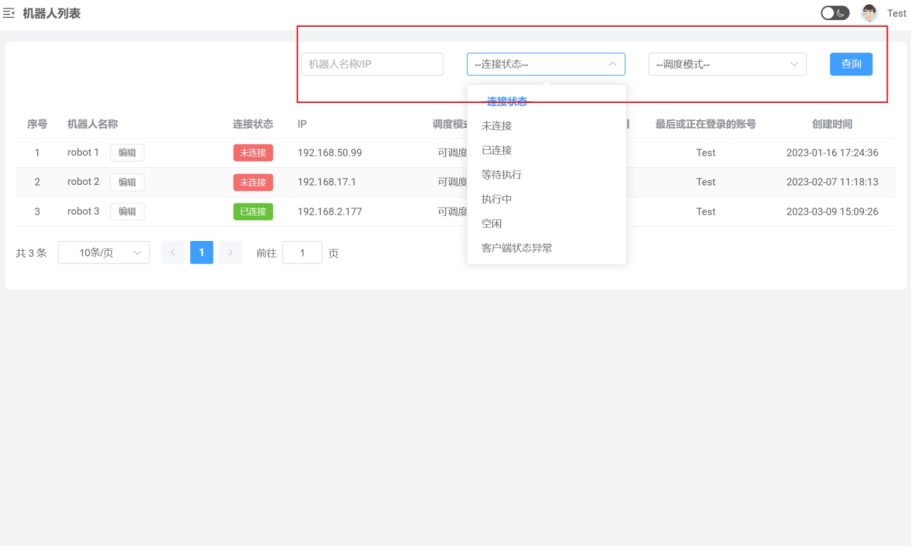
Task: Open the user avatar menu
Action: (869, 13)
